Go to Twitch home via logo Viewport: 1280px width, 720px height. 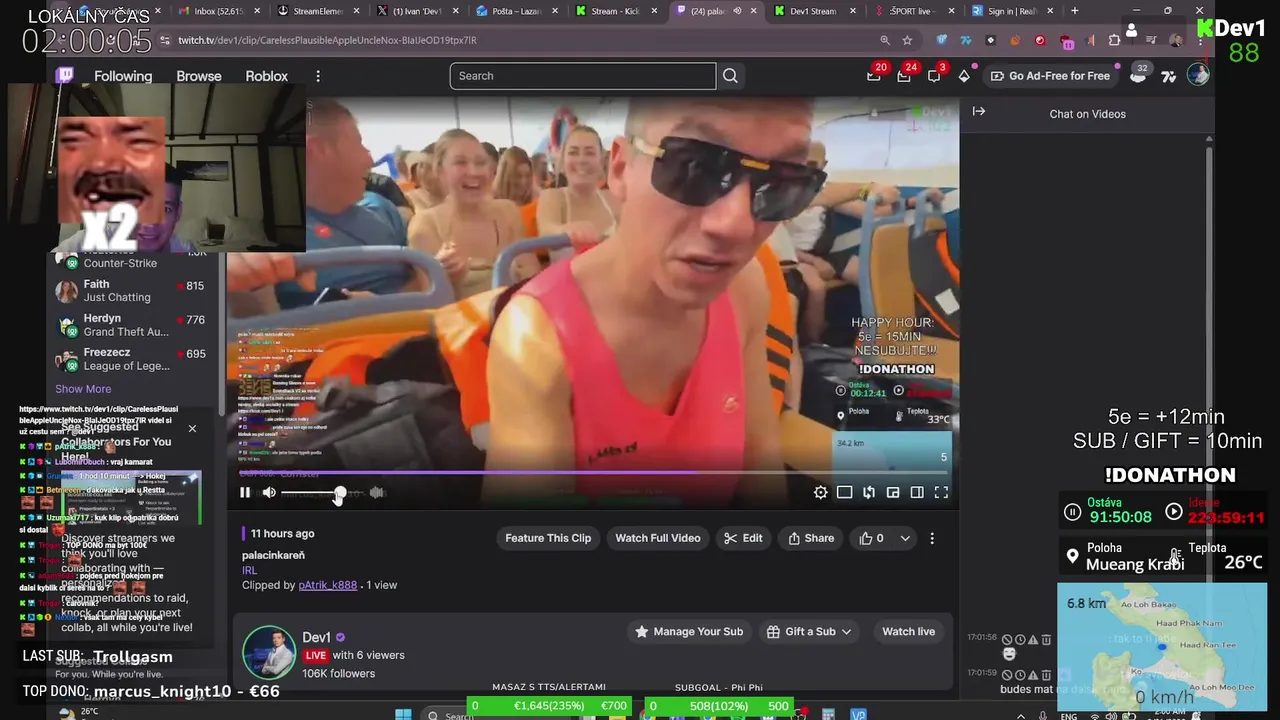[65, 76]
